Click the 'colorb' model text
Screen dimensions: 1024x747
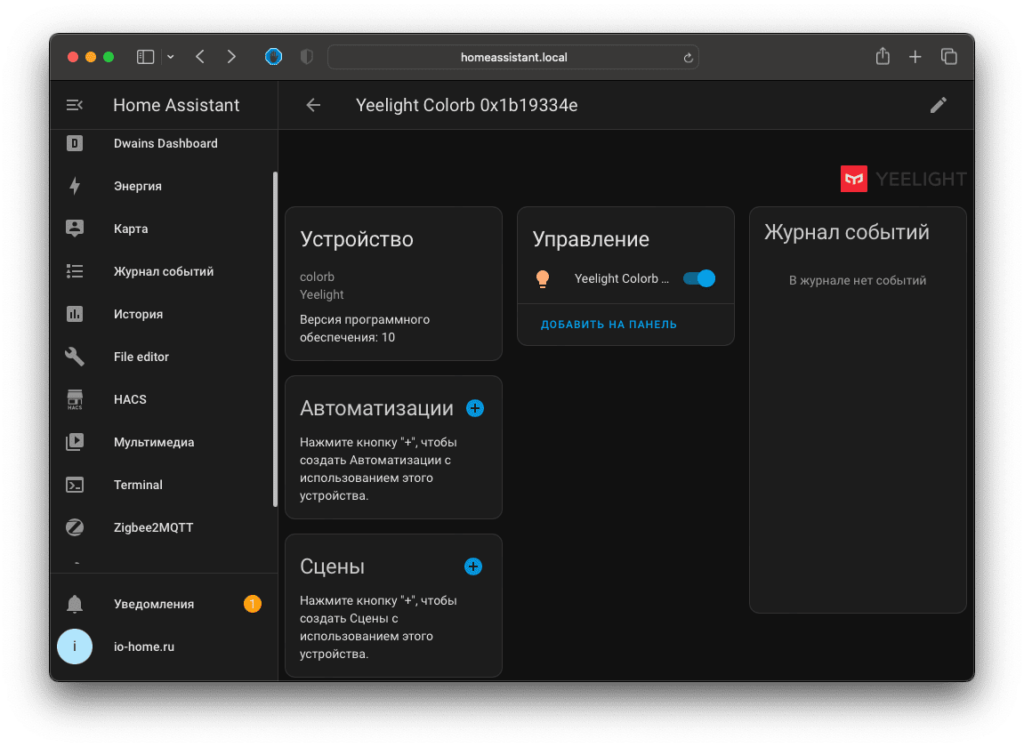317,277
